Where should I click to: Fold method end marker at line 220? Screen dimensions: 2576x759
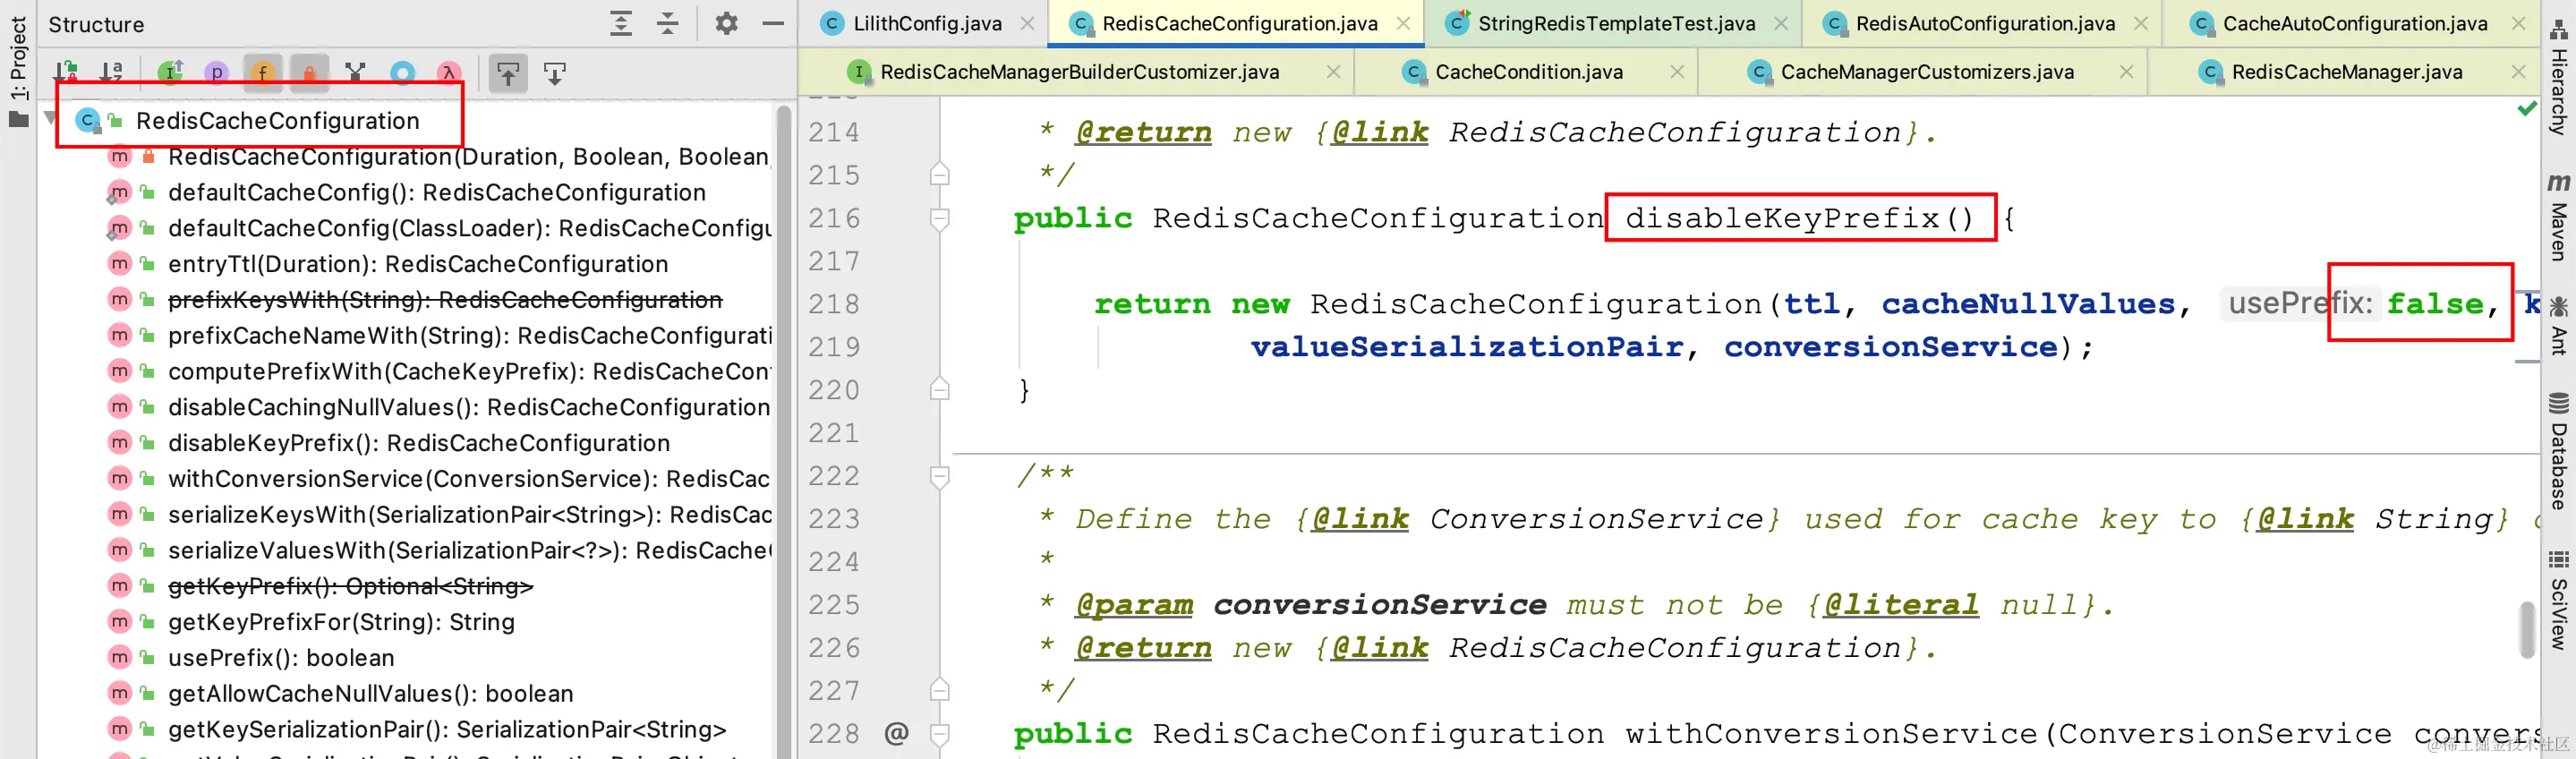[939, 389]
